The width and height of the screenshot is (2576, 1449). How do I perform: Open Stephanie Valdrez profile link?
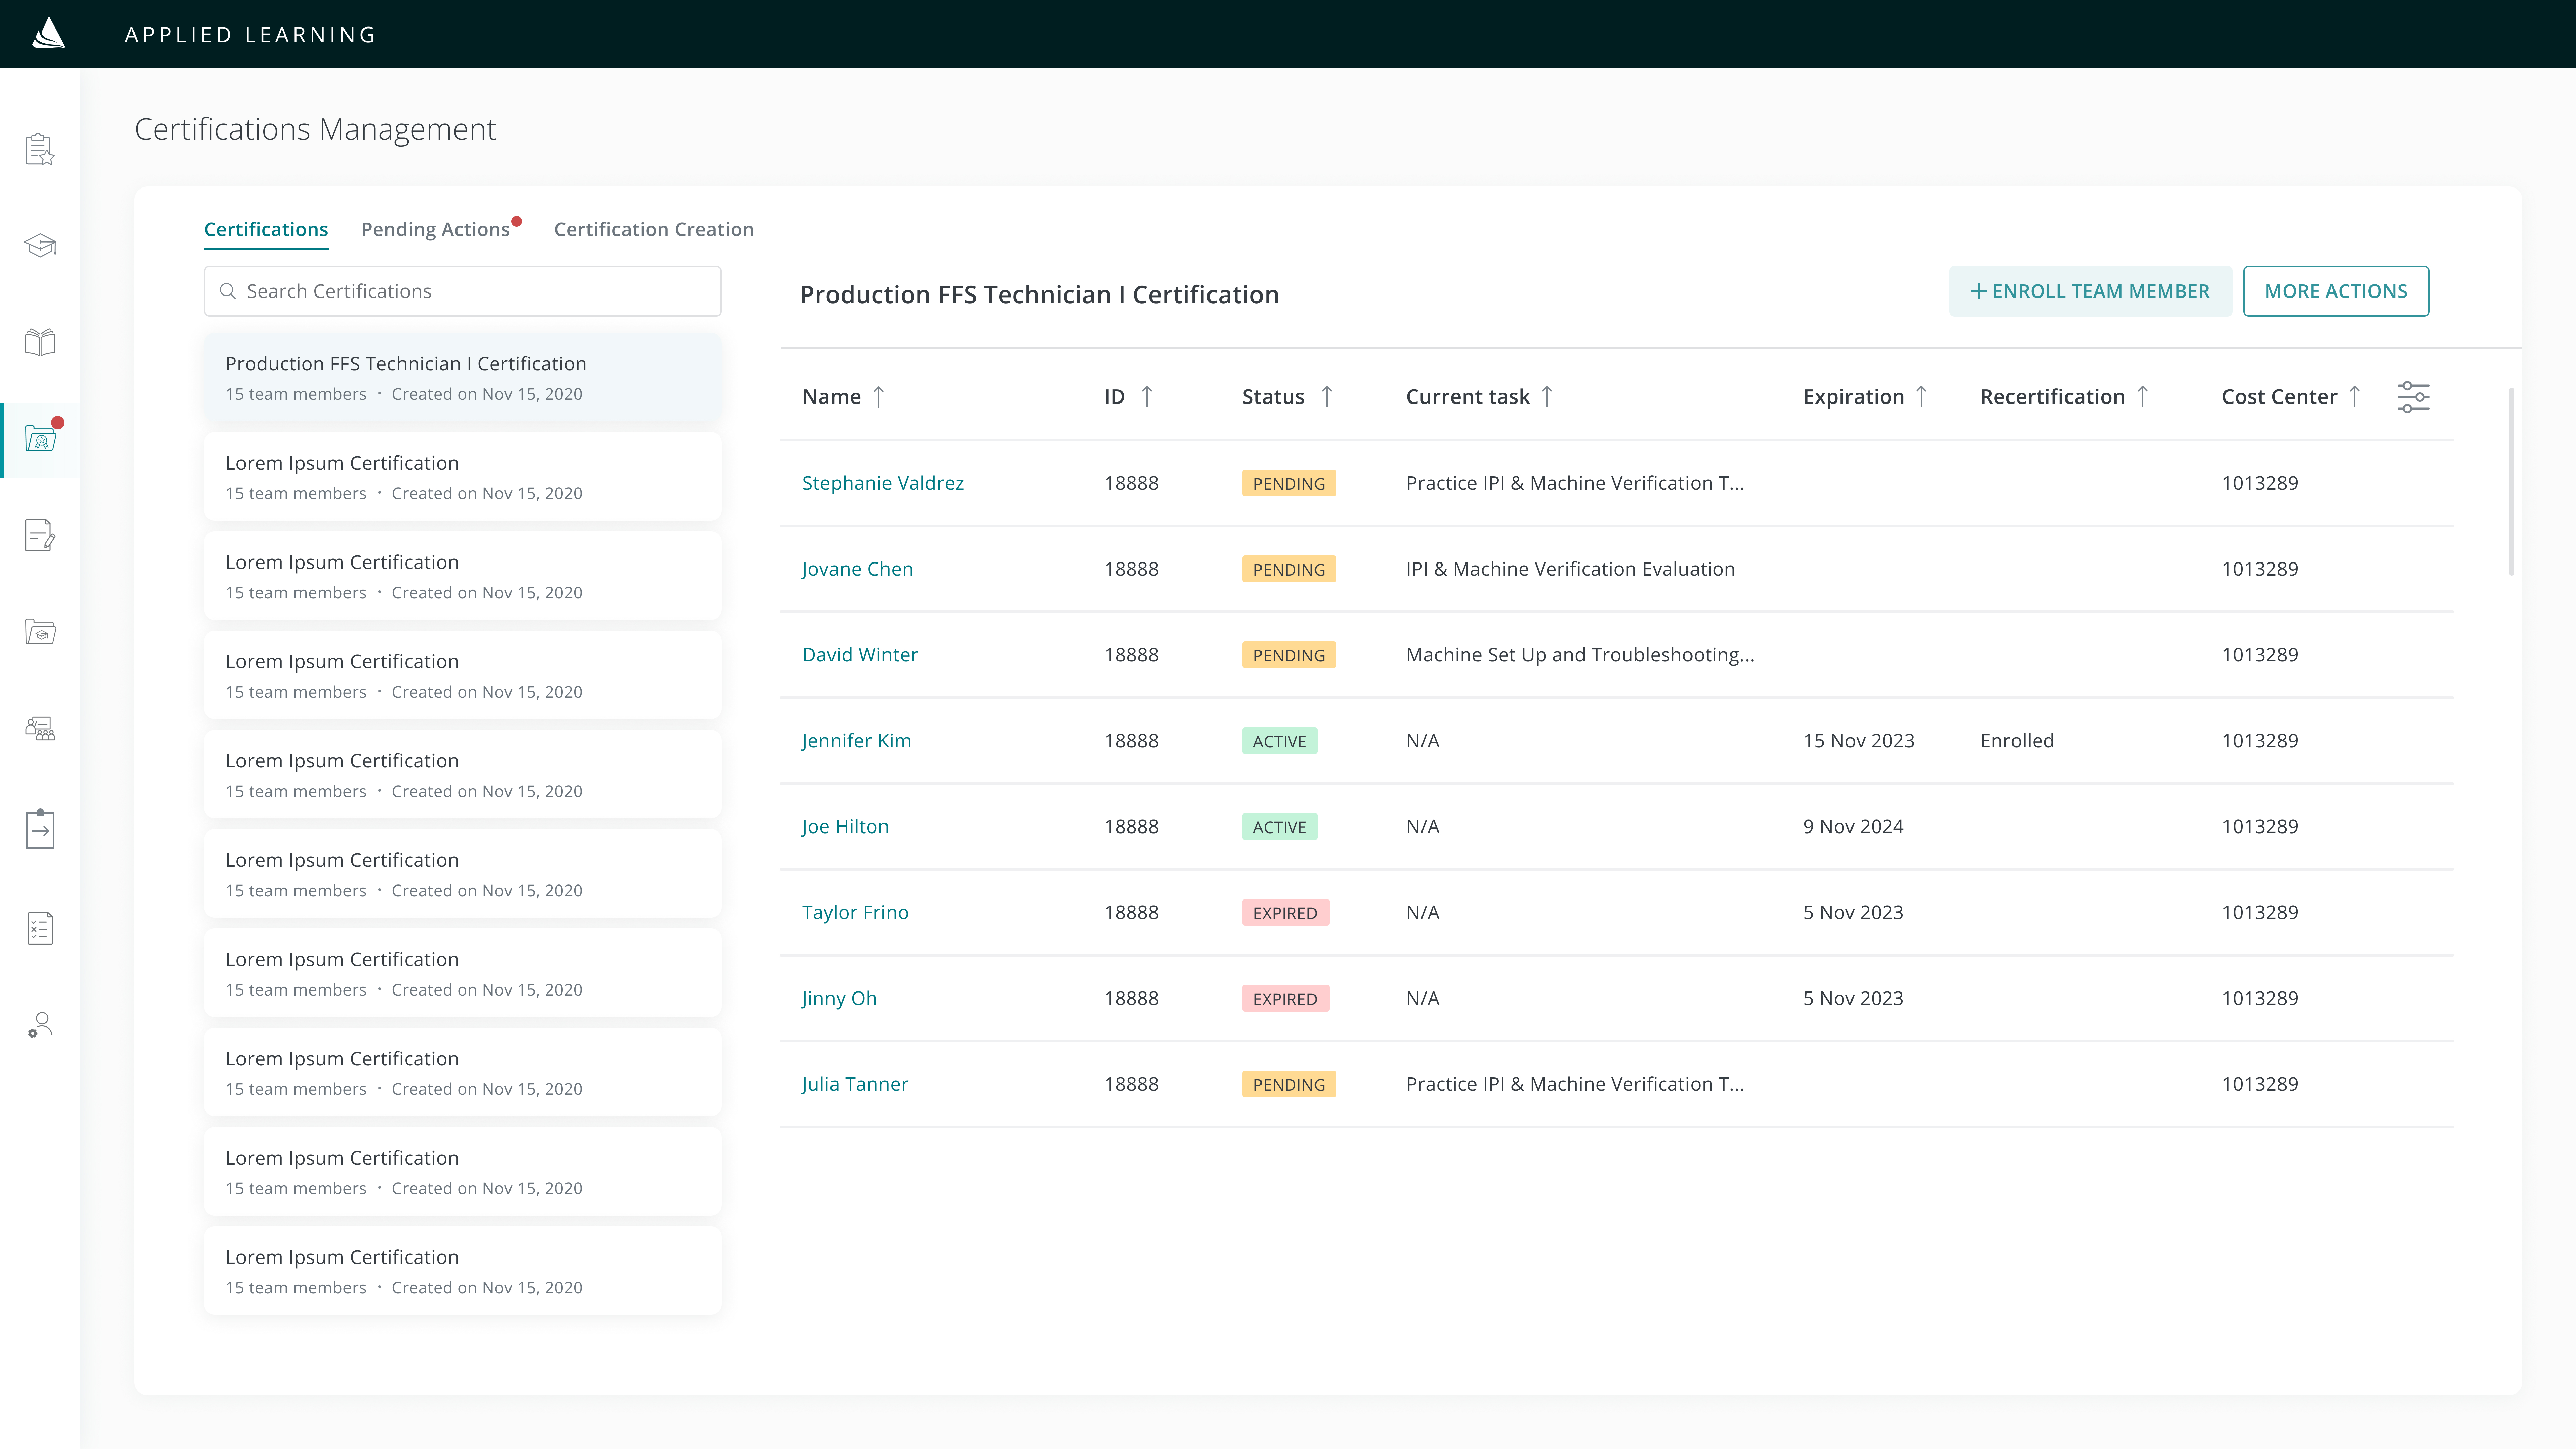coord(882,483)
